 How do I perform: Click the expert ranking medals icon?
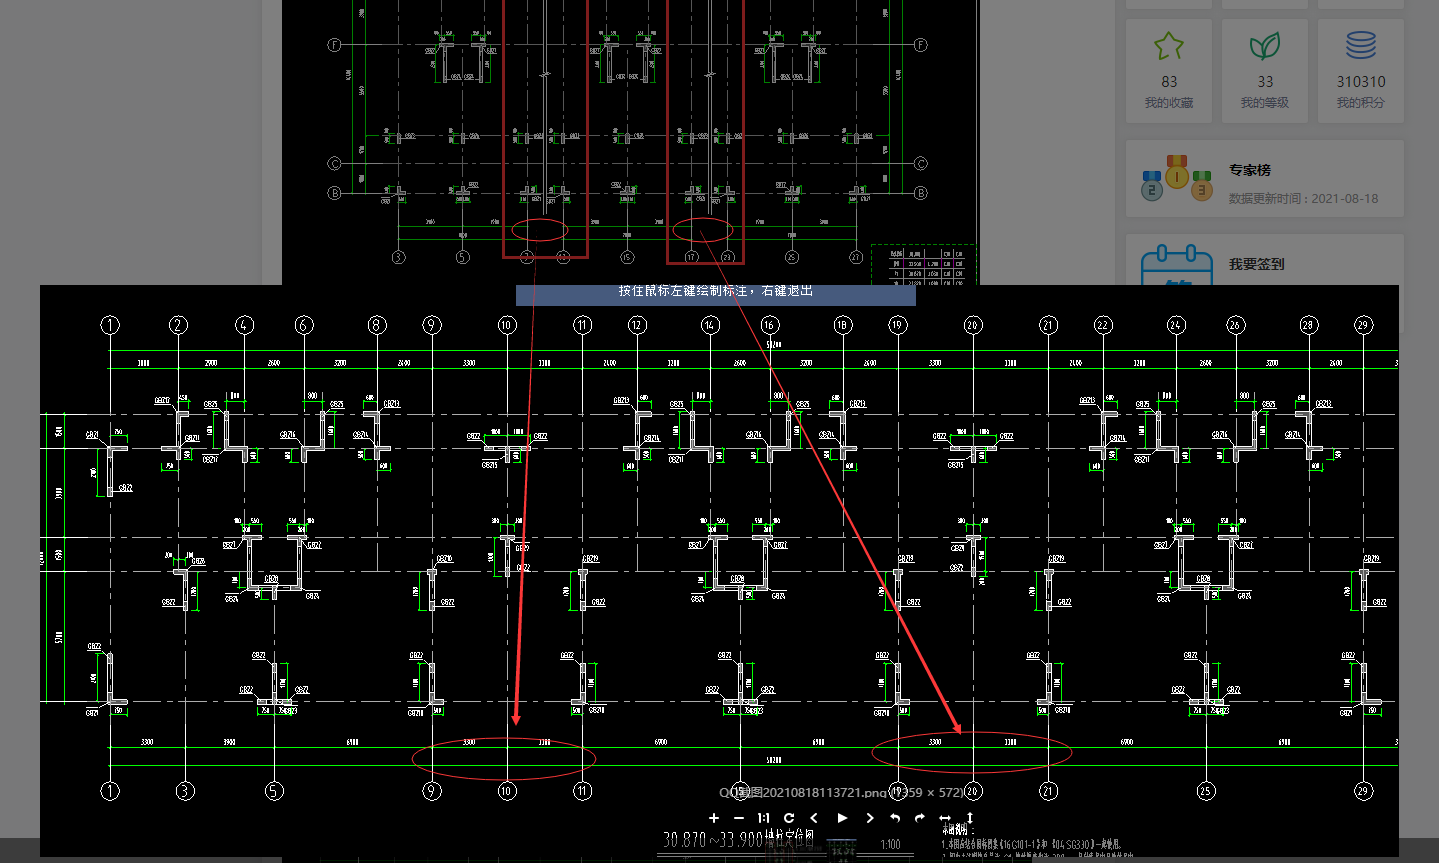pyautogui.click(x=1176, y=178)
